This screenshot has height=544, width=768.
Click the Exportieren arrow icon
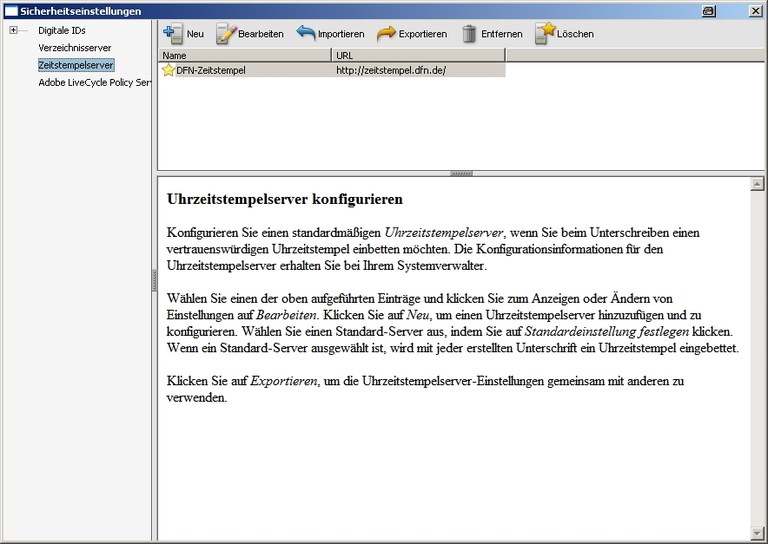click(386, 33)
